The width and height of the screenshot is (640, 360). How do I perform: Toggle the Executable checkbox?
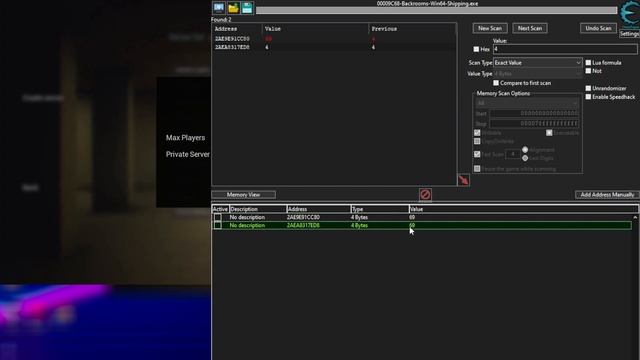(549, 133)
